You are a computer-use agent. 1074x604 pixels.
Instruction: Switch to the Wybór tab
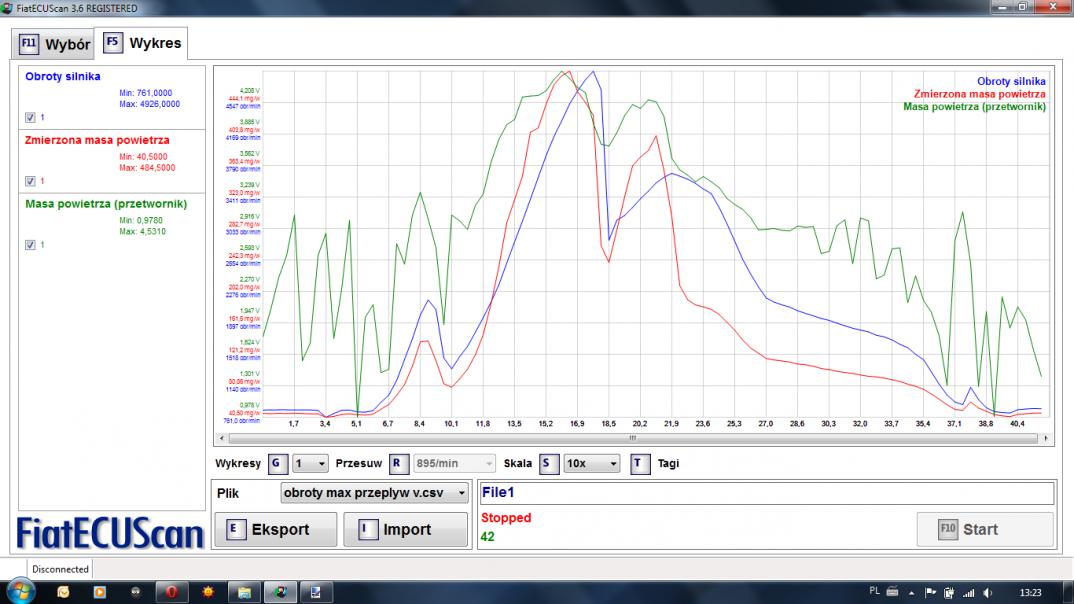click(56, 45)
